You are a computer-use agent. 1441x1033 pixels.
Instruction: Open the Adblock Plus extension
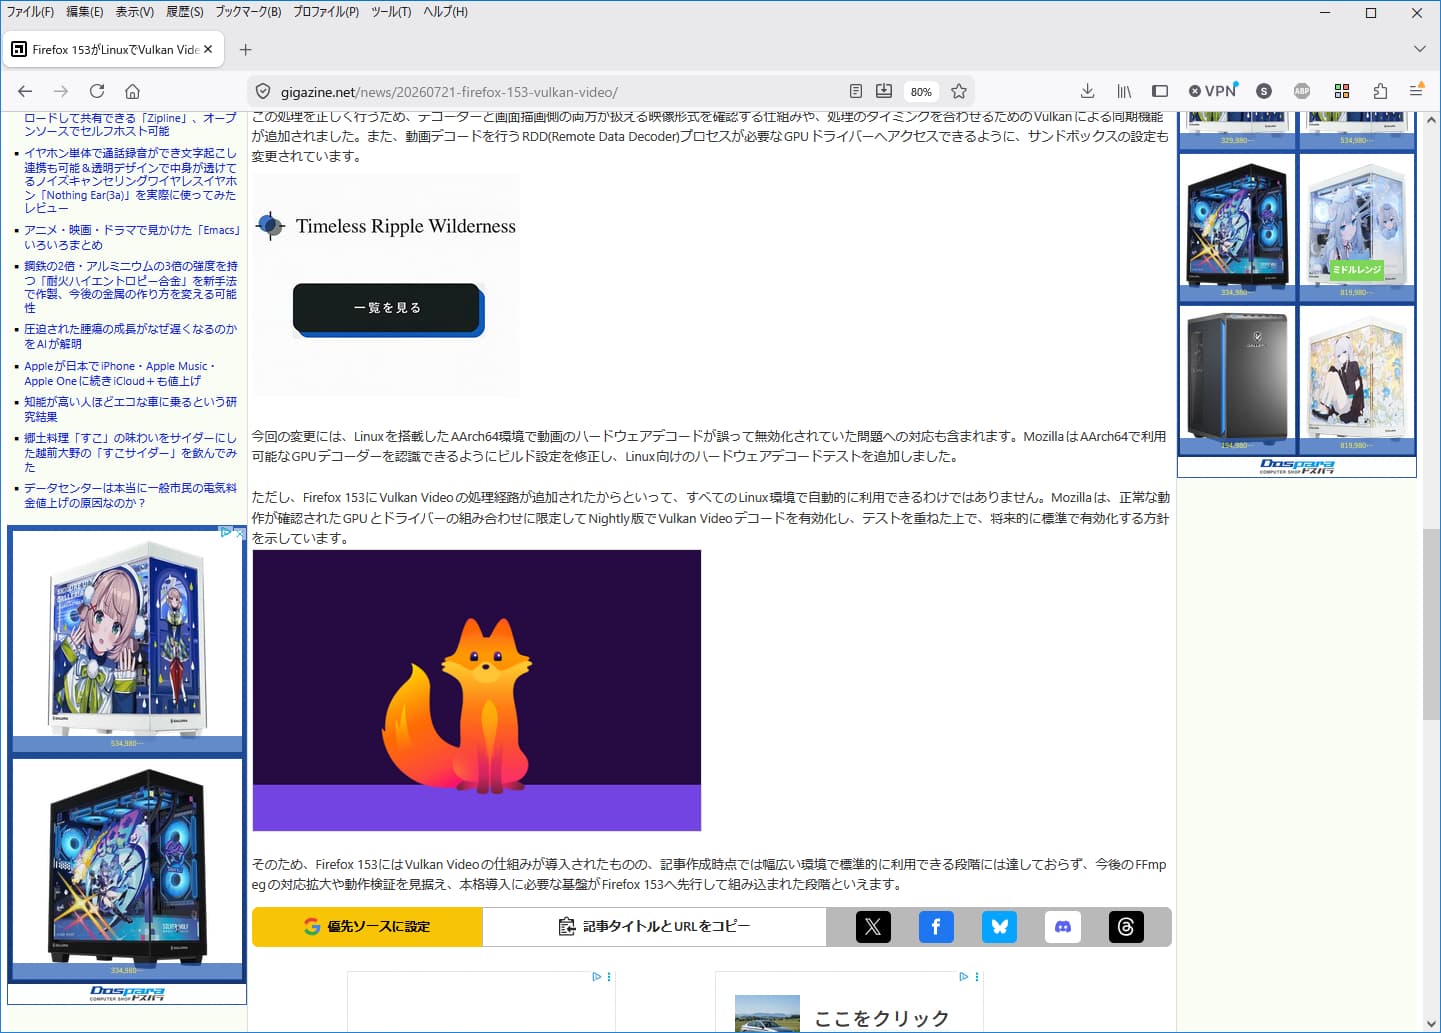coord(1302,91)
